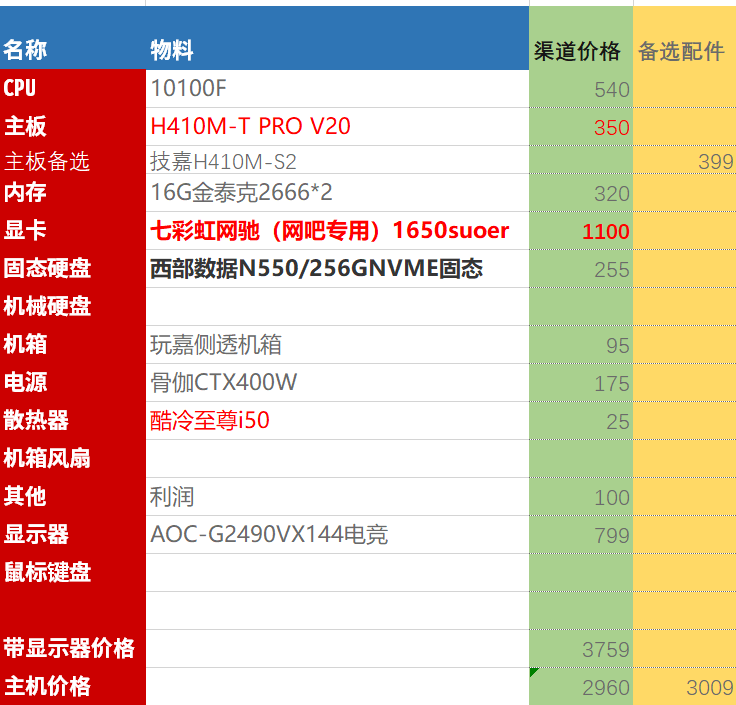Select the cooler price 25
Viewport: 736px width, 705px height.
coord(581,421)
